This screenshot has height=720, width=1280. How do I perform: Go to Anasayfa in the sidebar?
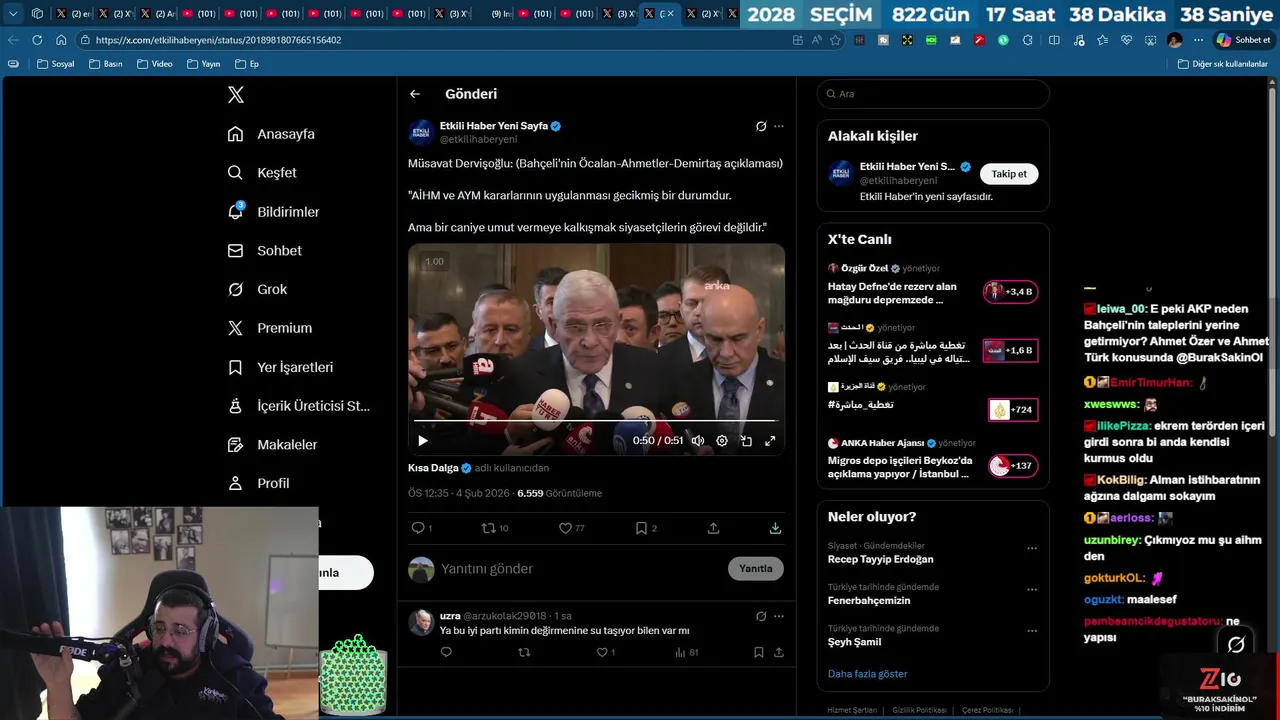[271, 134]
